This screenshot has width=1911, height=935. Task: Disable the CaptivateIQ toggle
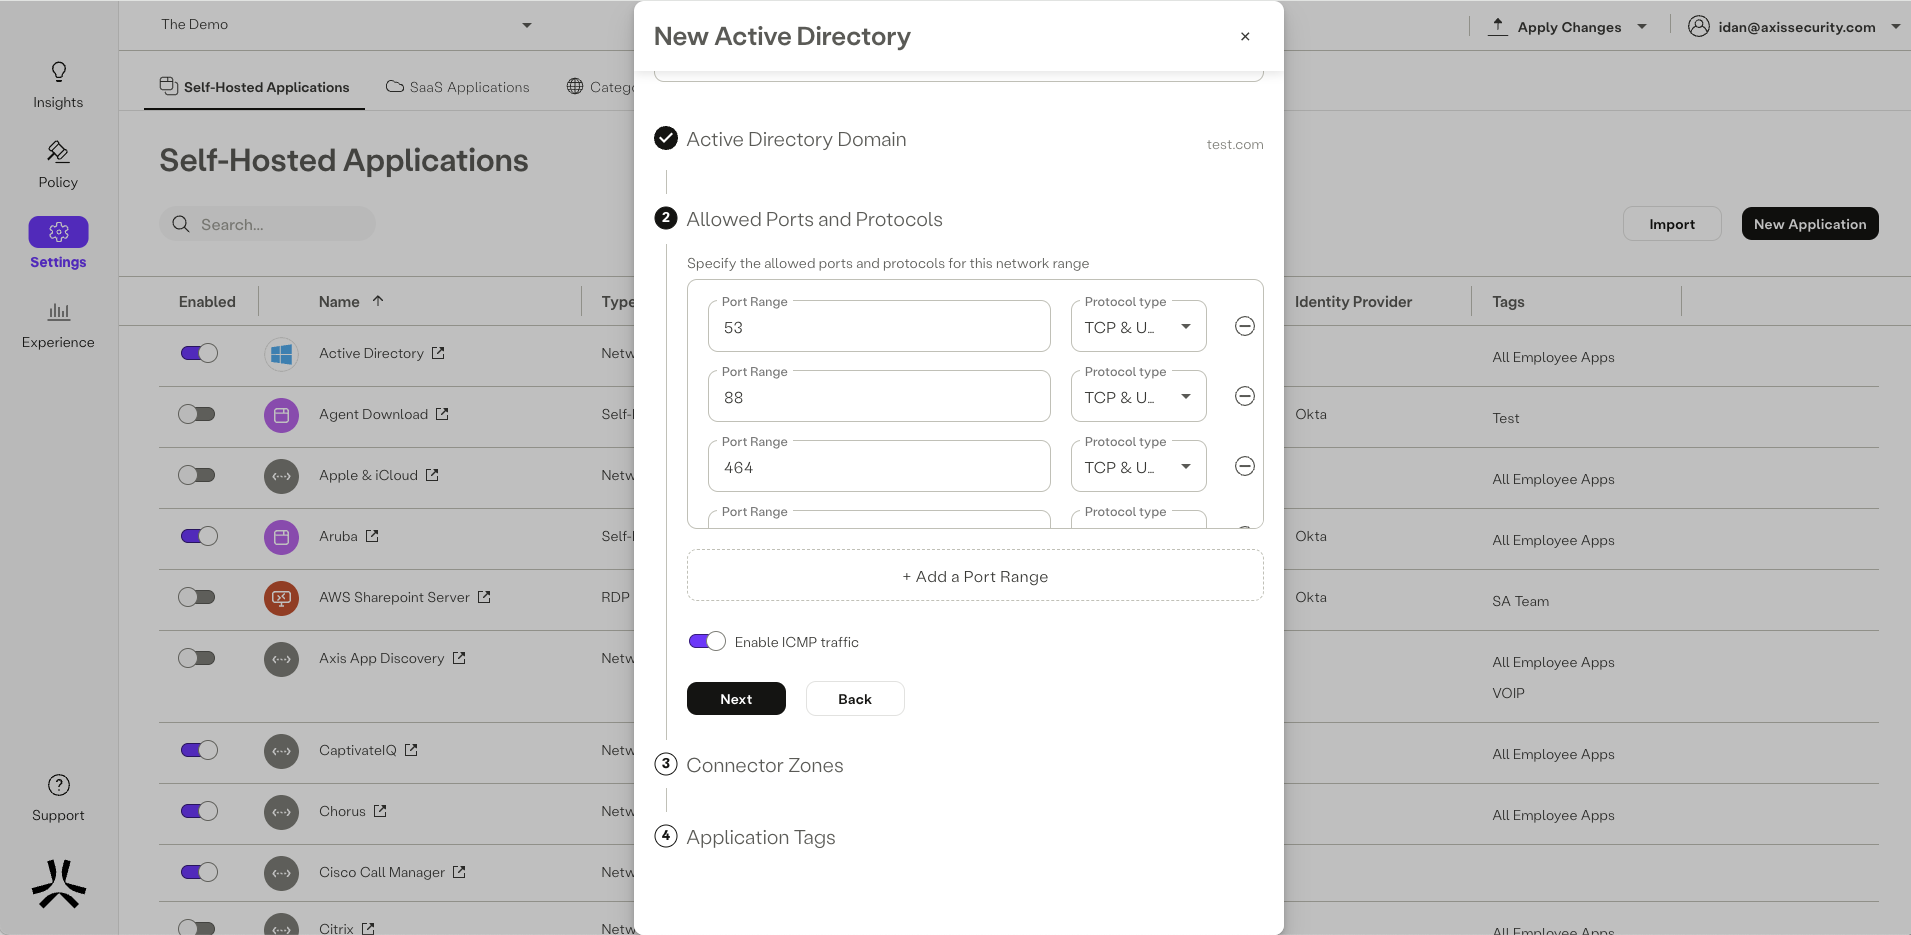pyautogui.click(x=199, y=750)
